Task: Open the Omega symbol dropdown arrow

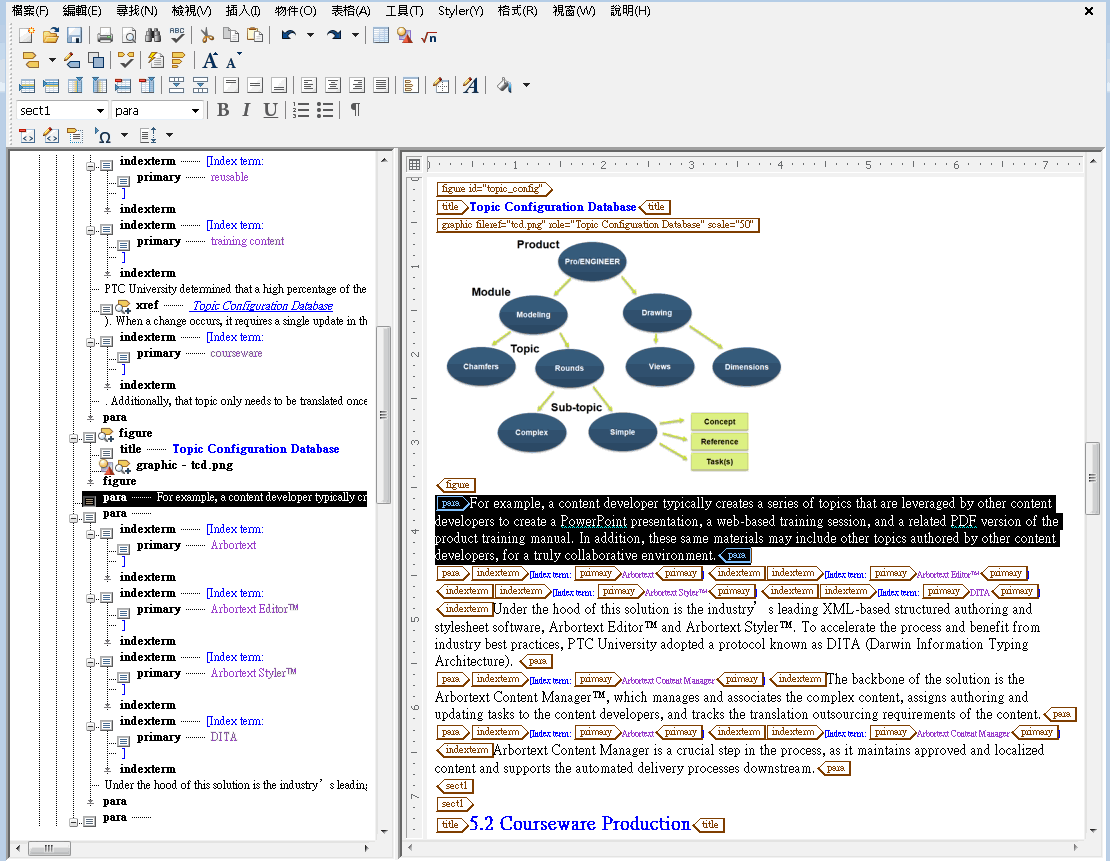Action: [x=125, y=135]
